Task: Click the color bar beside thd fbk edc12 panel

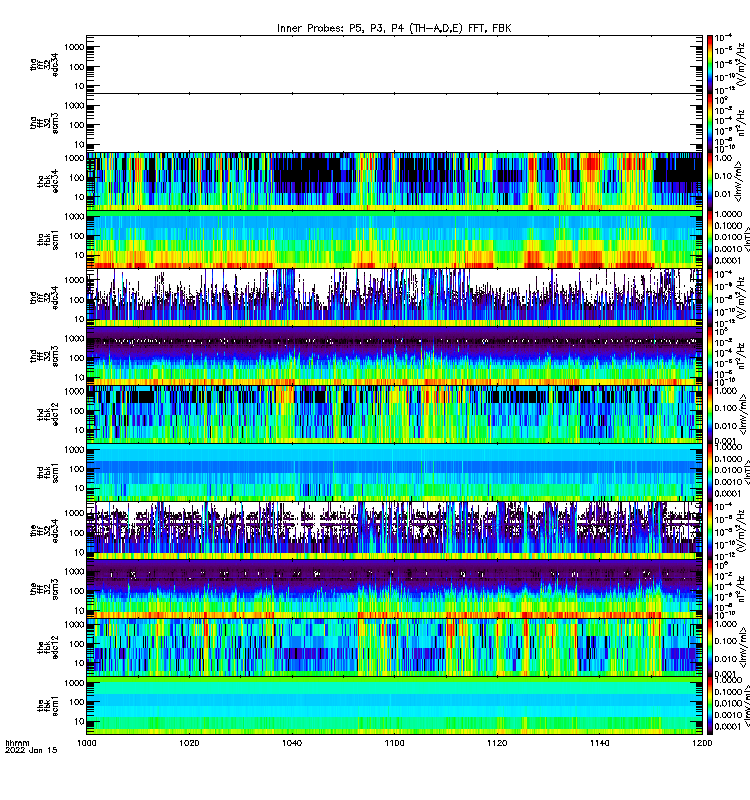Action: [x=710, y=414]
